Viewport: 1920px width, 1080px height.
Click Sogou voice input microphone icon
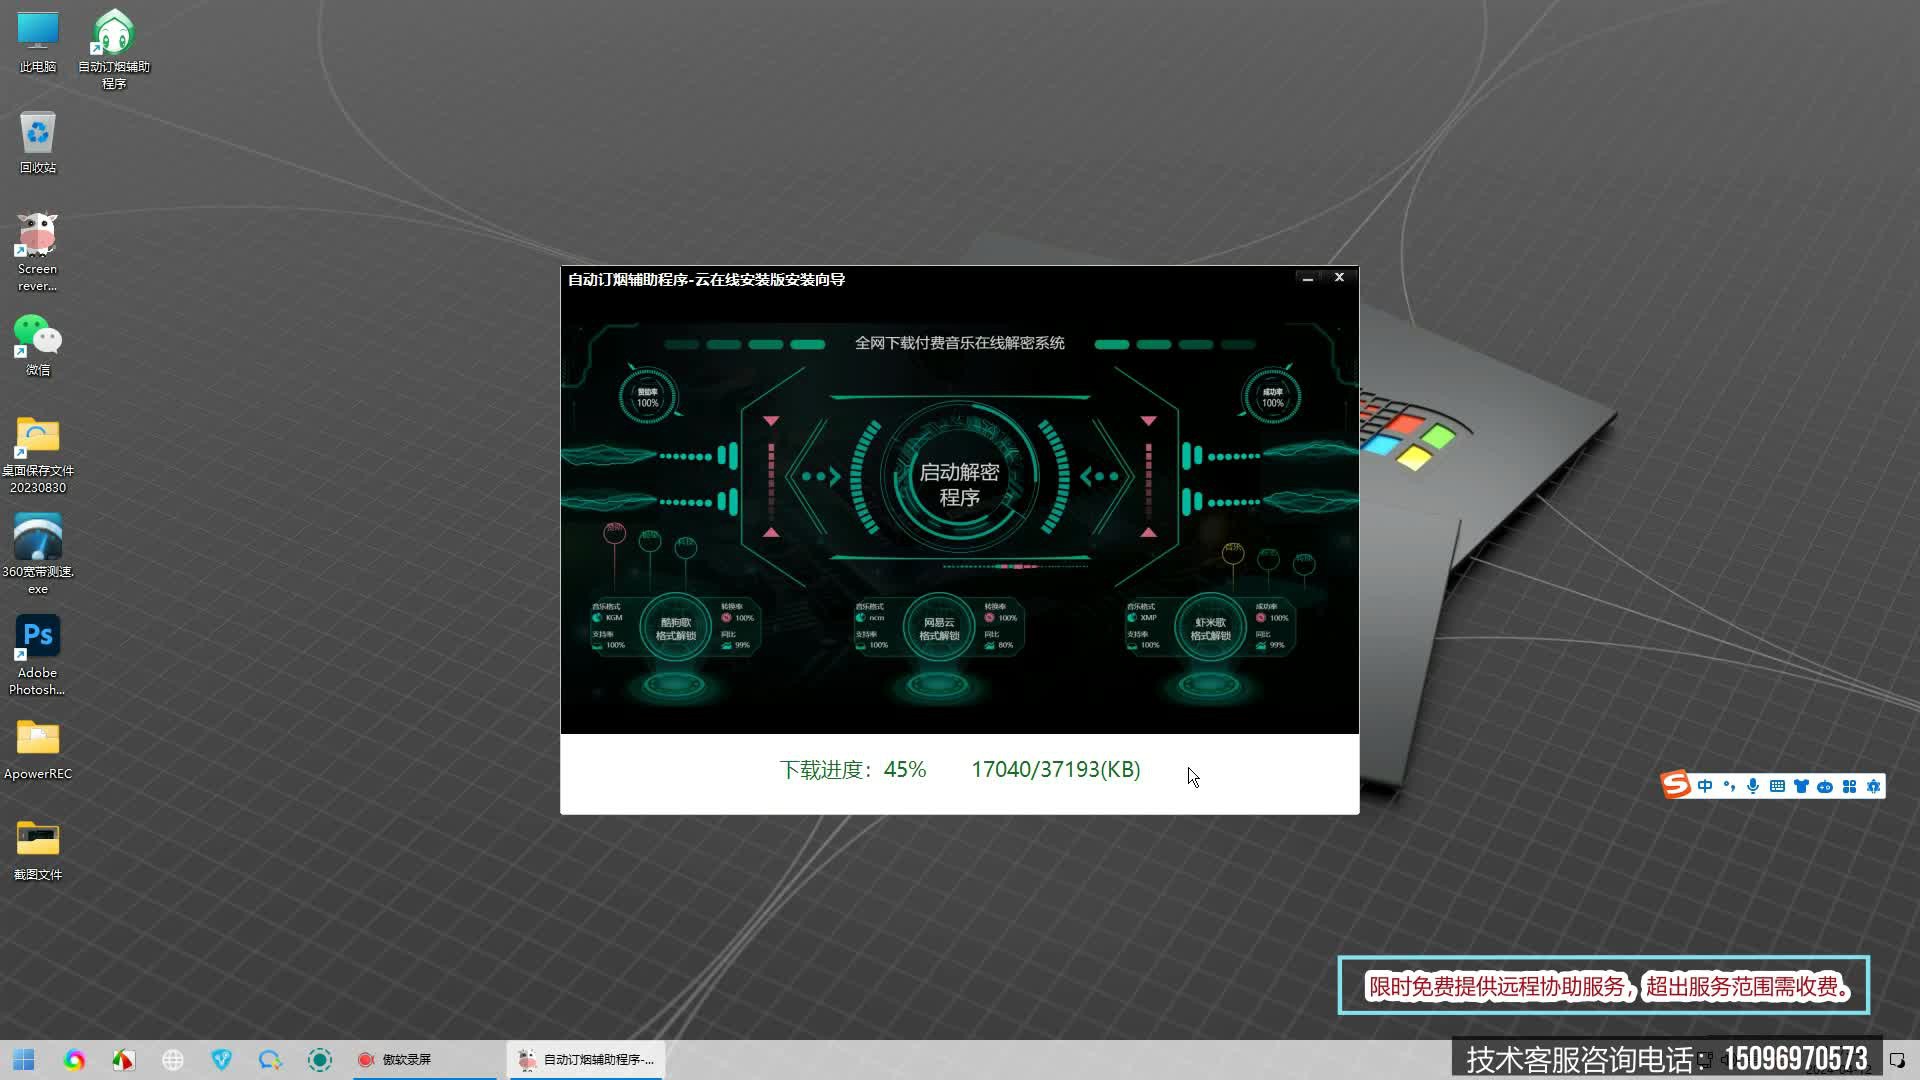(x=1753, y=786)
